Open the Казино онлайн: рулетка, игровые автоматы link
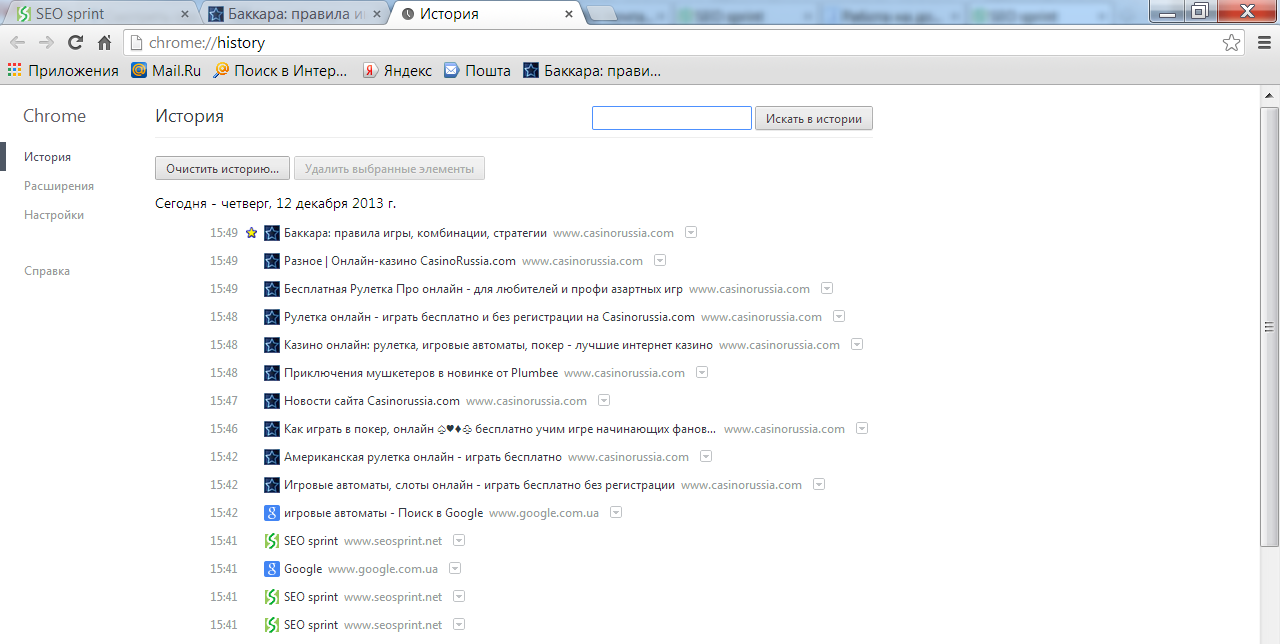1288x644 pixels. coord(498,345)
